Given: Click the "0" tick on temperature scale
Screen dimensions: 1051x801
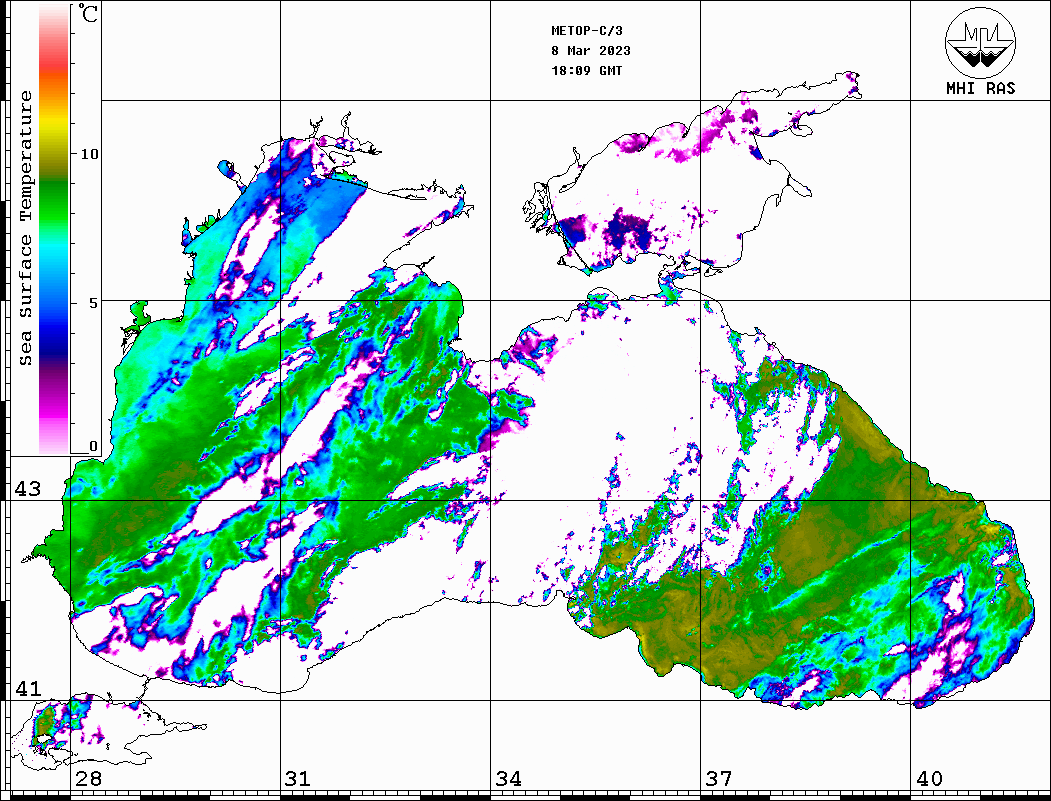Looking at the screenshot, I should pos(93,446).
